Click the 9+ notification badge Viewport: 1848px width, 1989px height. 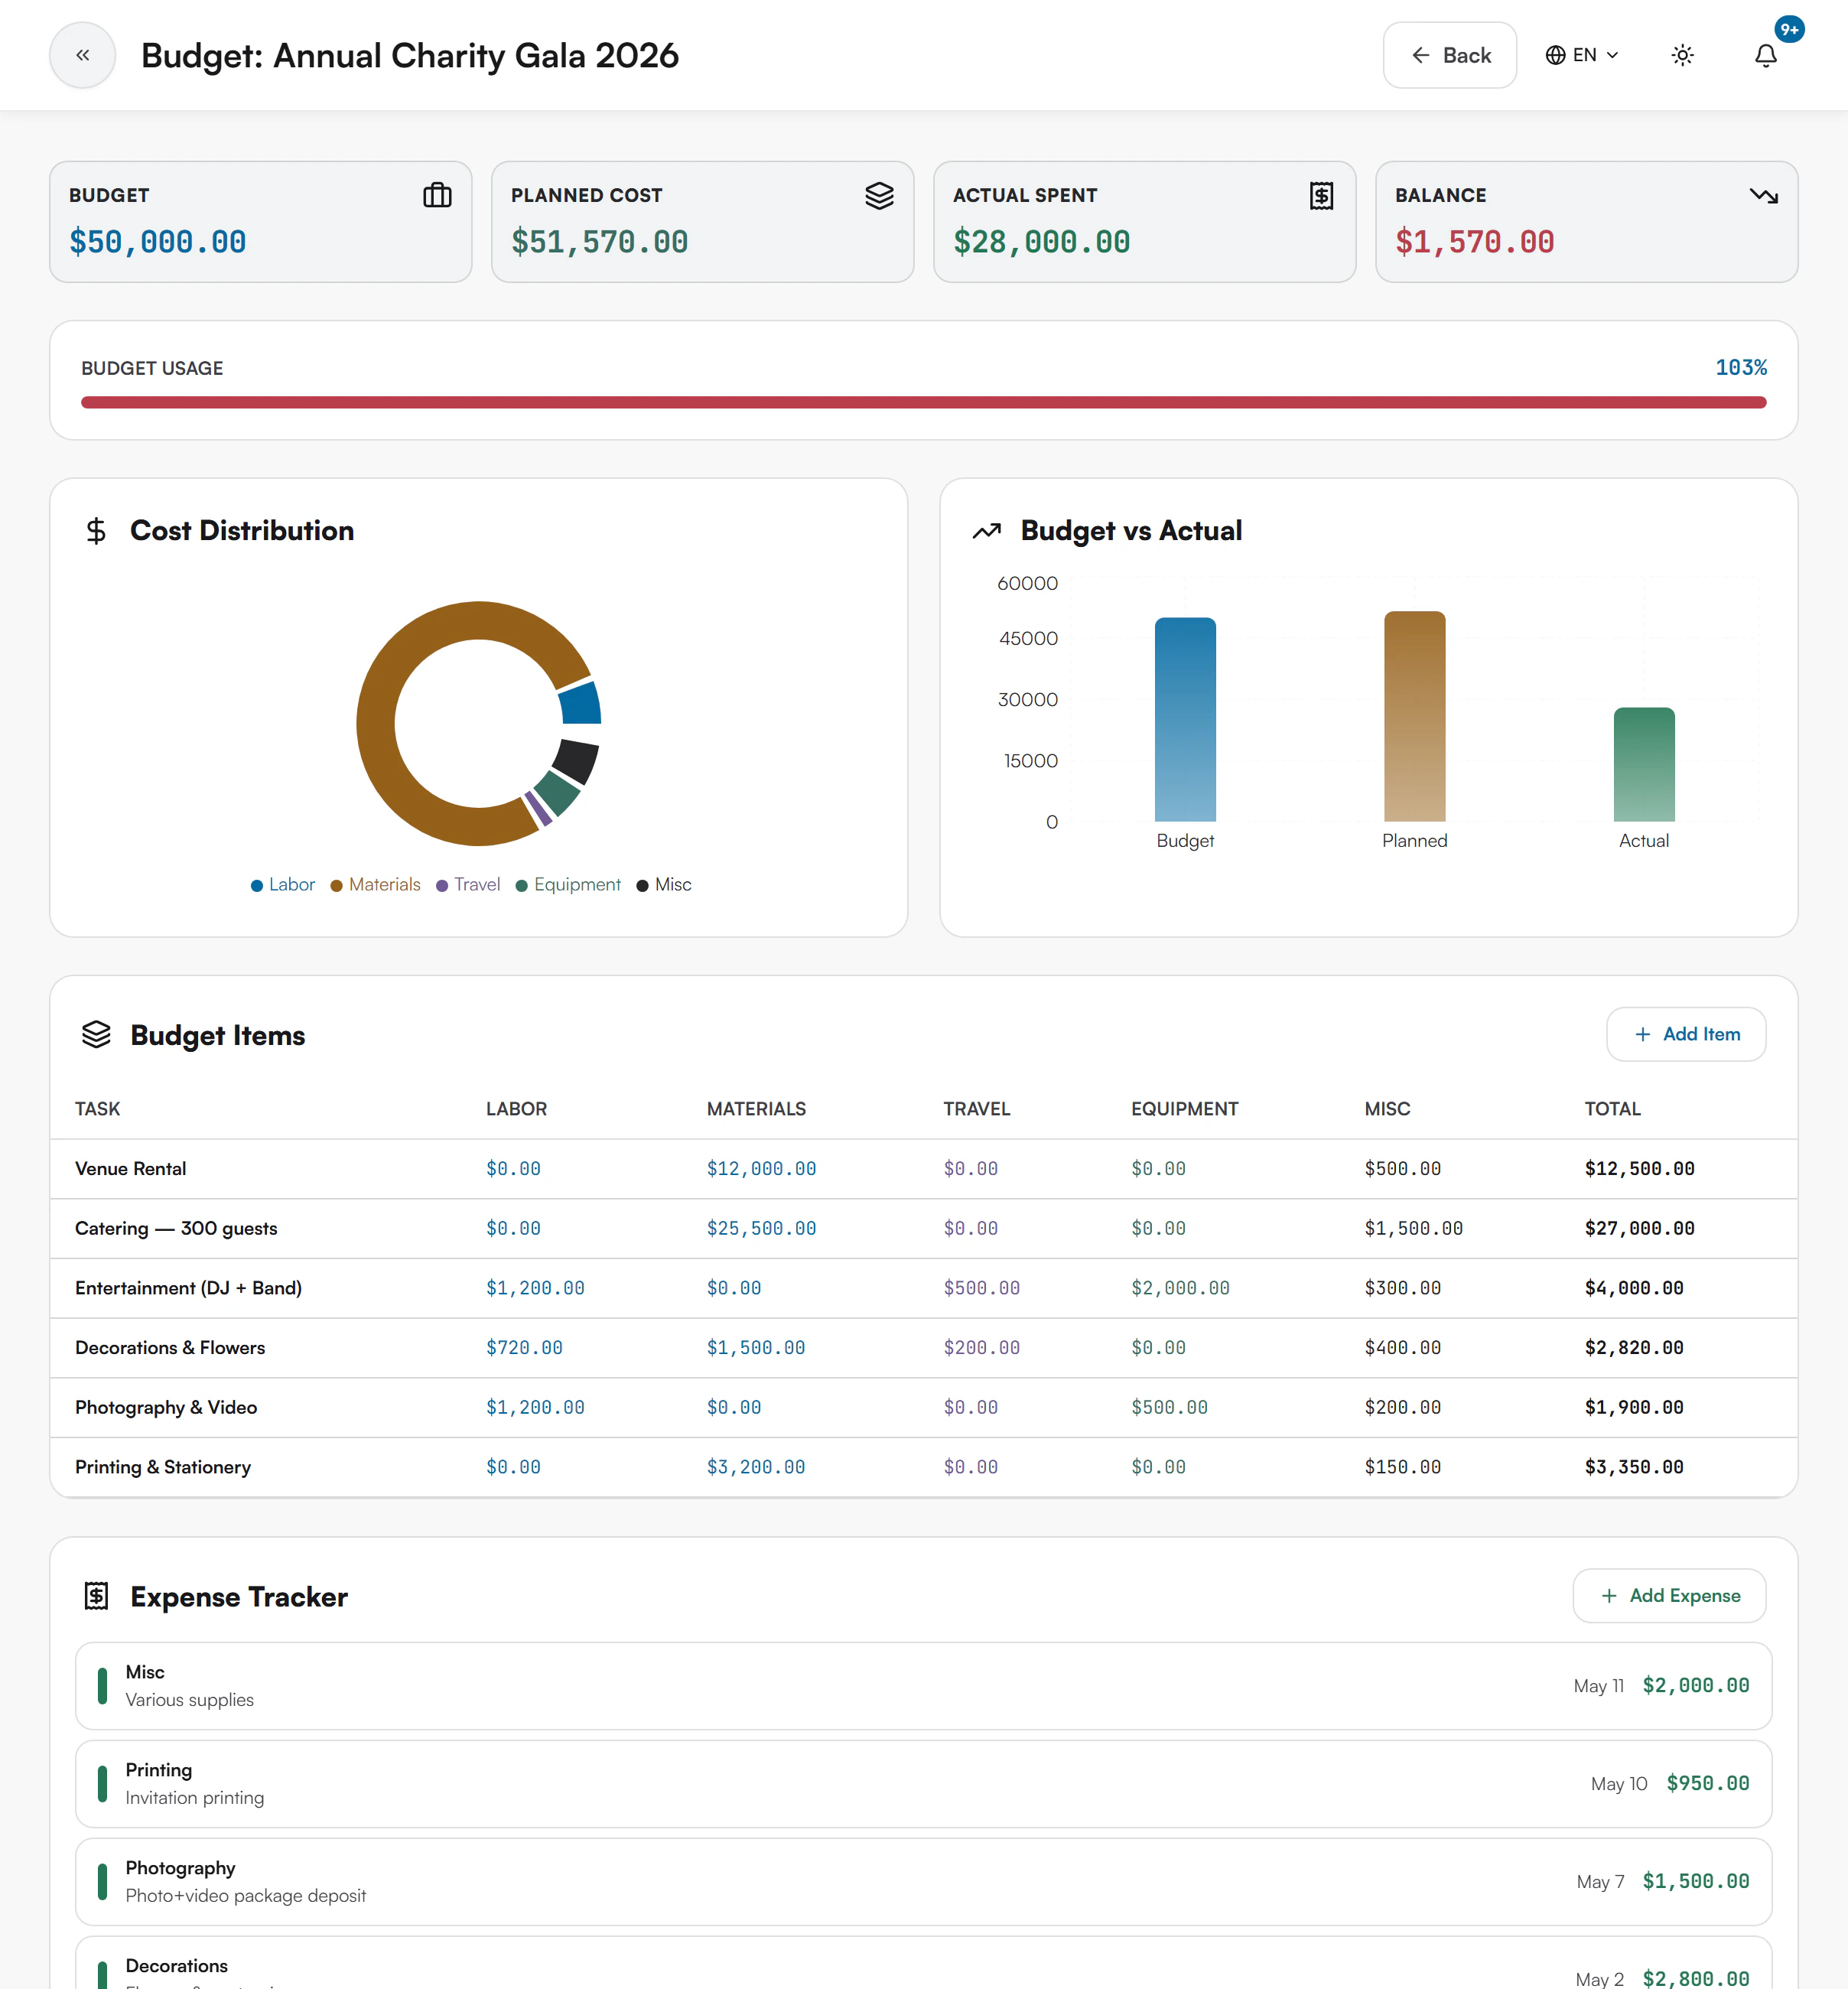[1788, 30]
